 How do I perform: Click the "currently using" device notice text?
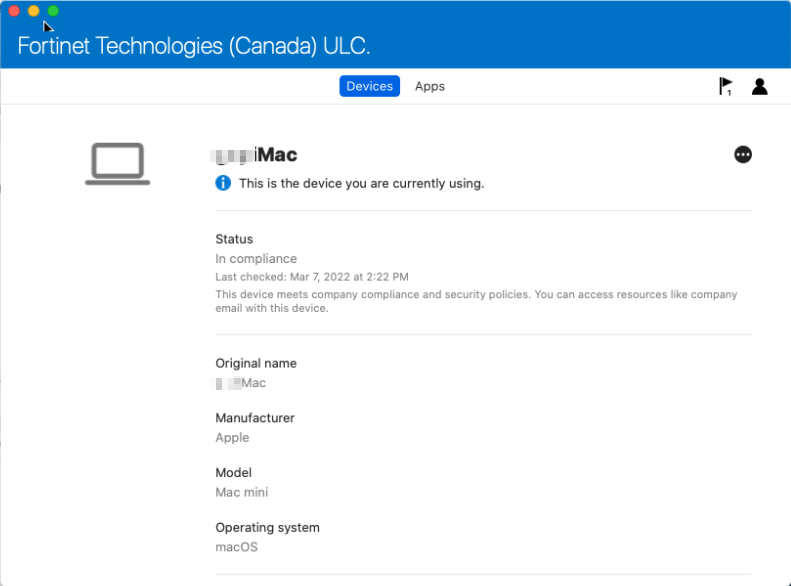pyautogui.click(x=361, y=184)
